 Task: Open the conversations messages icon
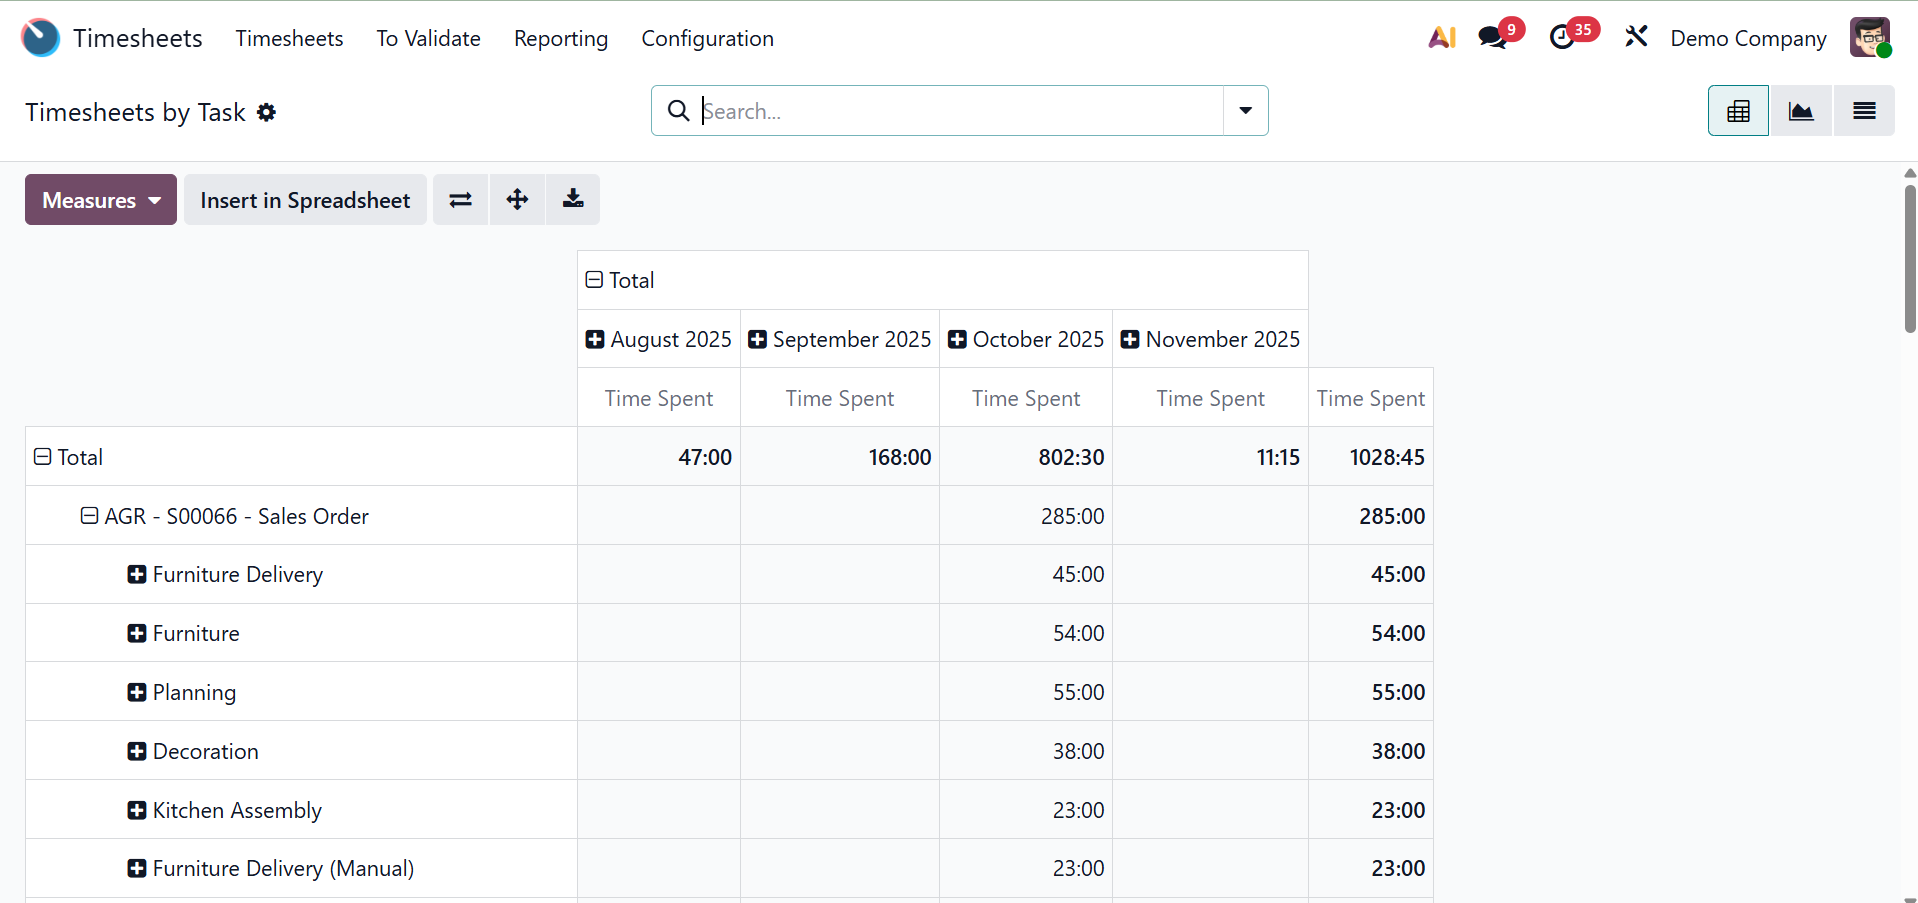[1493, 38]
